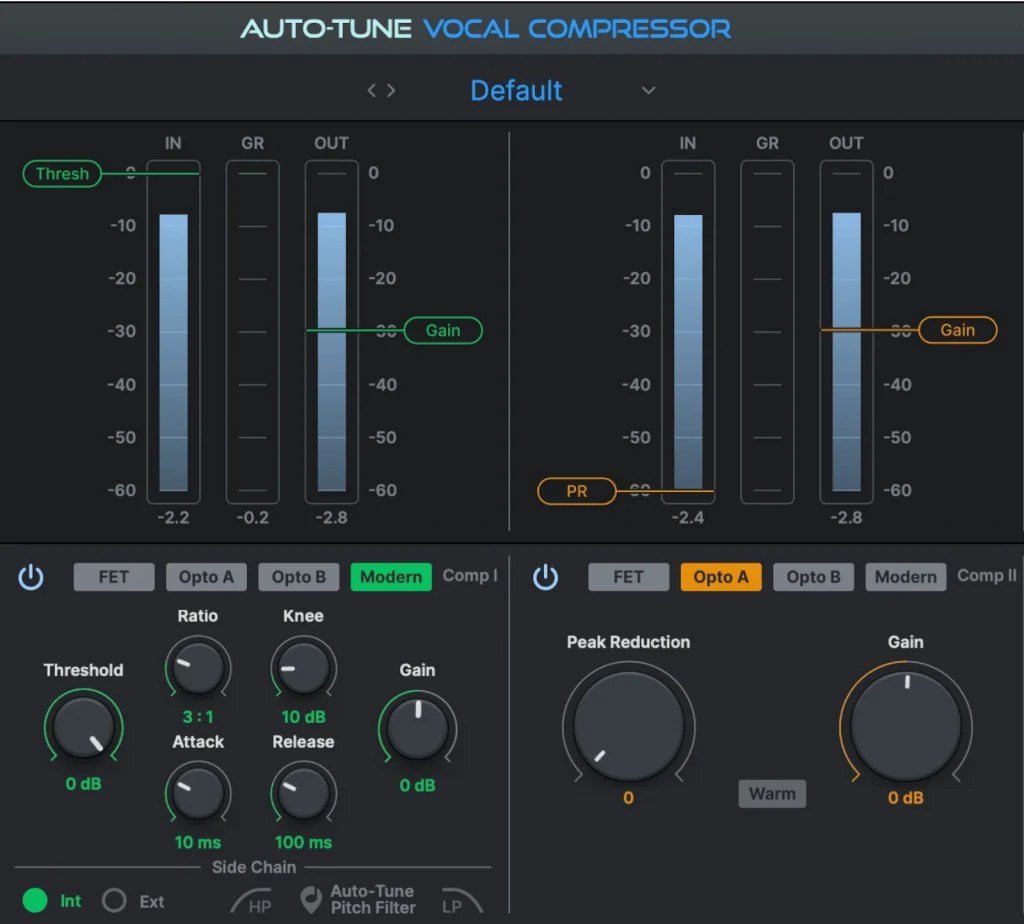The width and height of the screenshot is (1024, 924).
Task: Activate Opto A mode on Comp II
Action: pos(720,577)
